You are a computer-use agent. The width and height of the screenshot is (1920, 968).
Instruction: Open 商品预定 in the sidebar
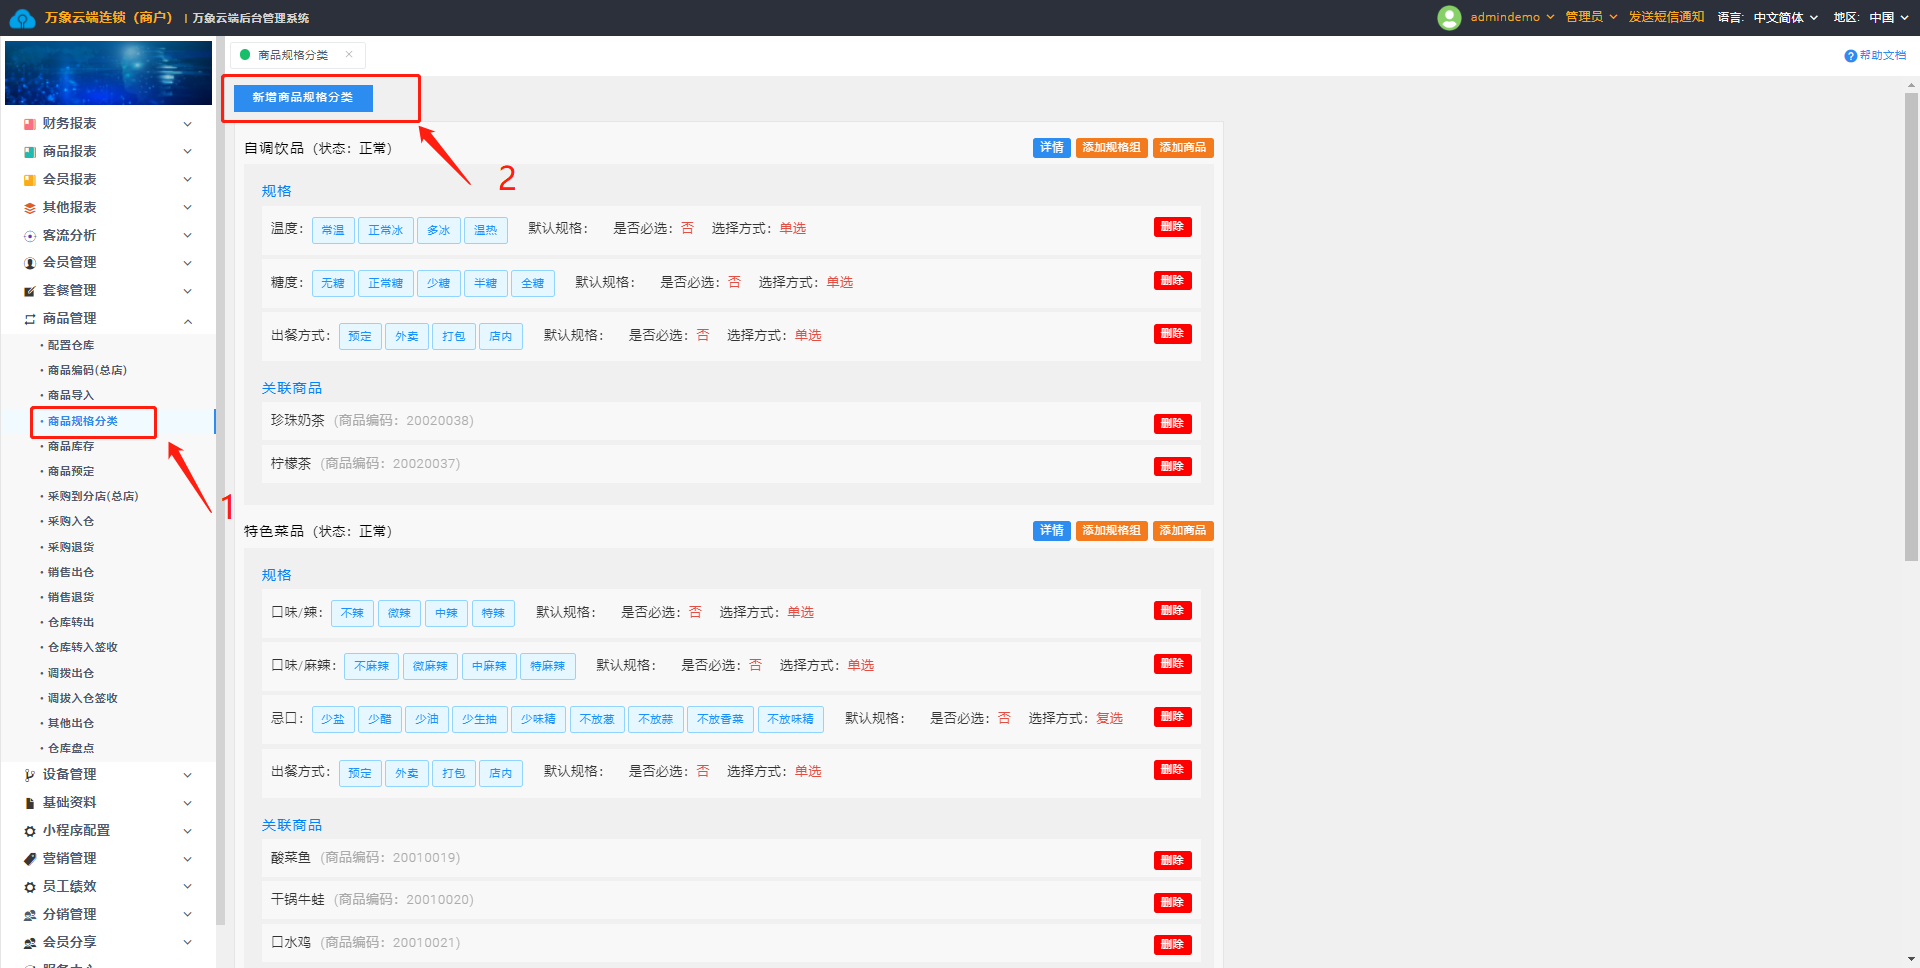71,471
